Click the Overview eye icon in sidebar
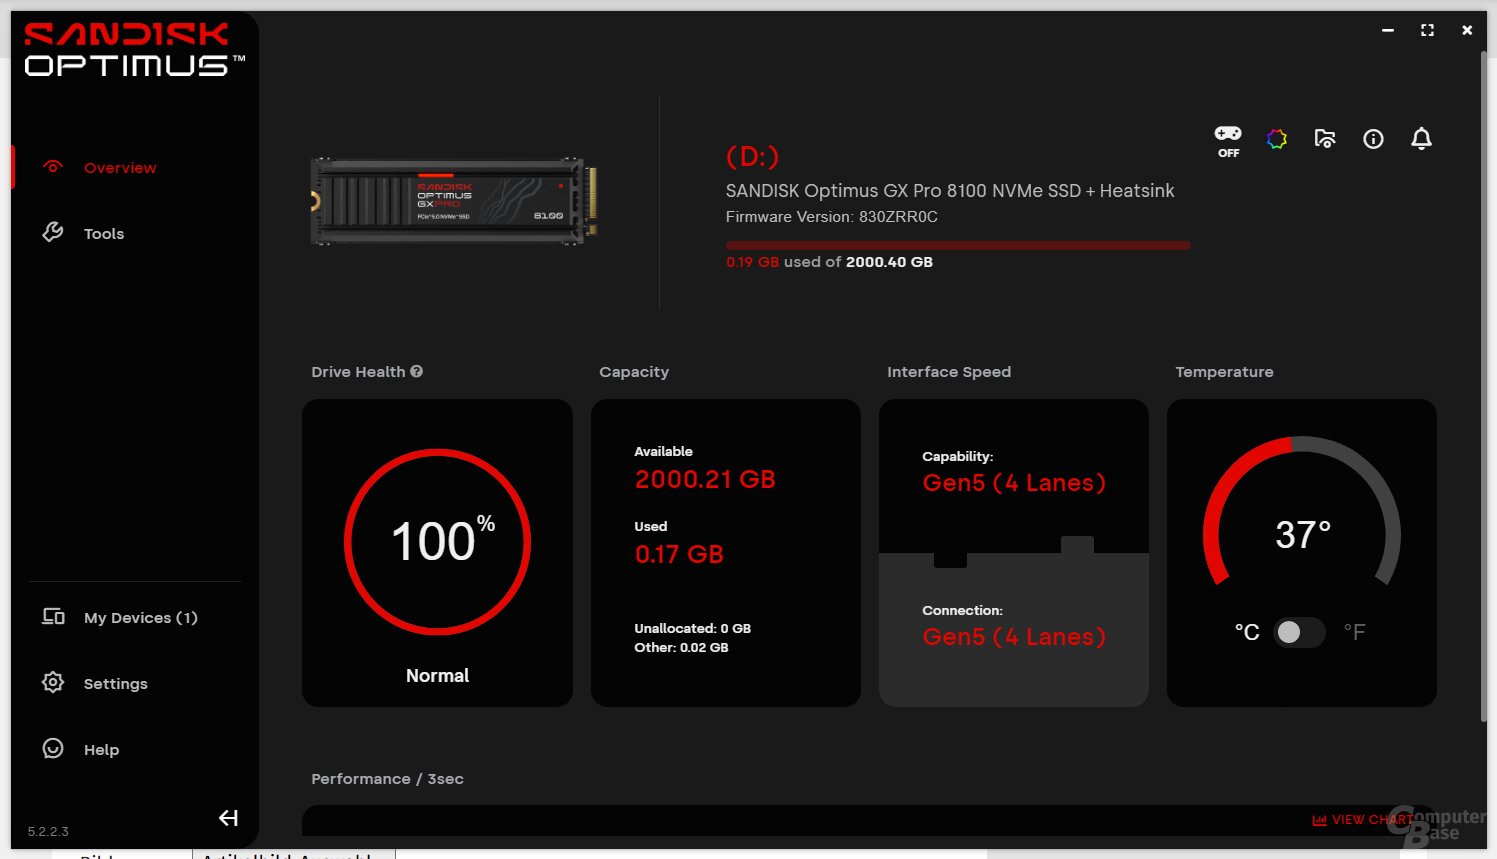This screenshot has width=1497, height=859. pos(53,167)
